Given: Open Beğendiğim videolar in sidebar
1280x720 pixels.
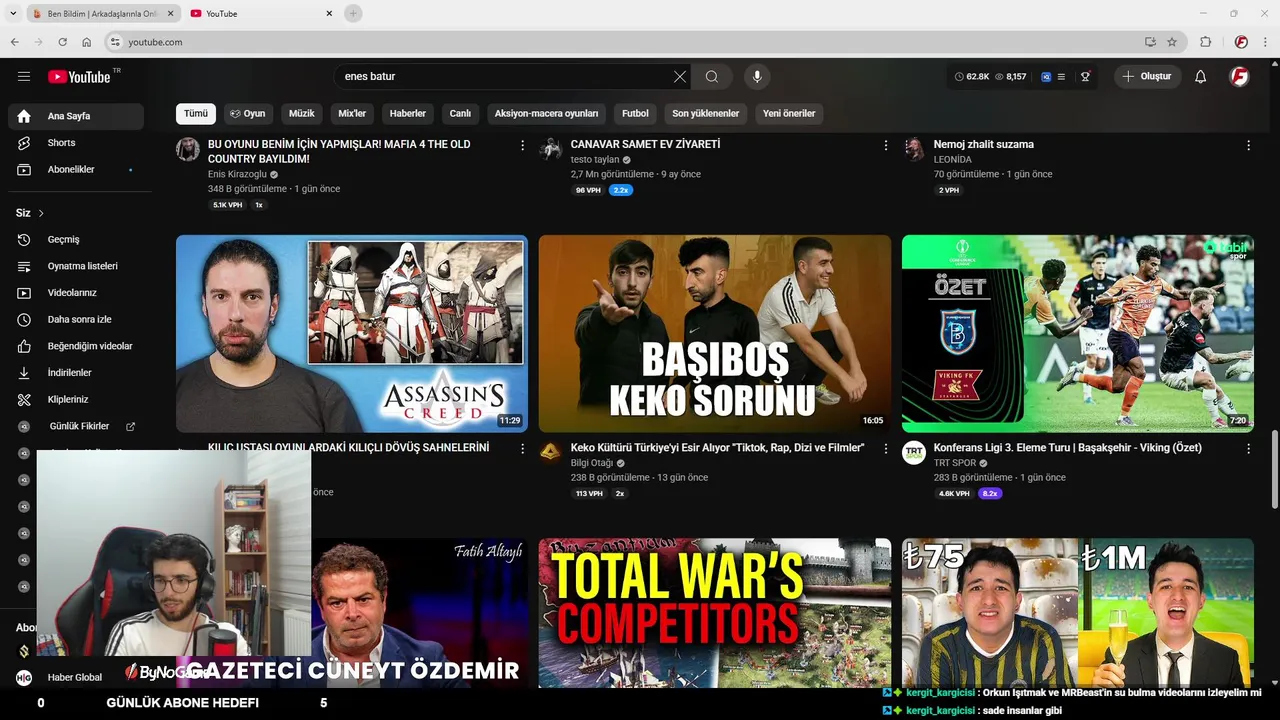Looking at the screenshot, I should [76, 346].
